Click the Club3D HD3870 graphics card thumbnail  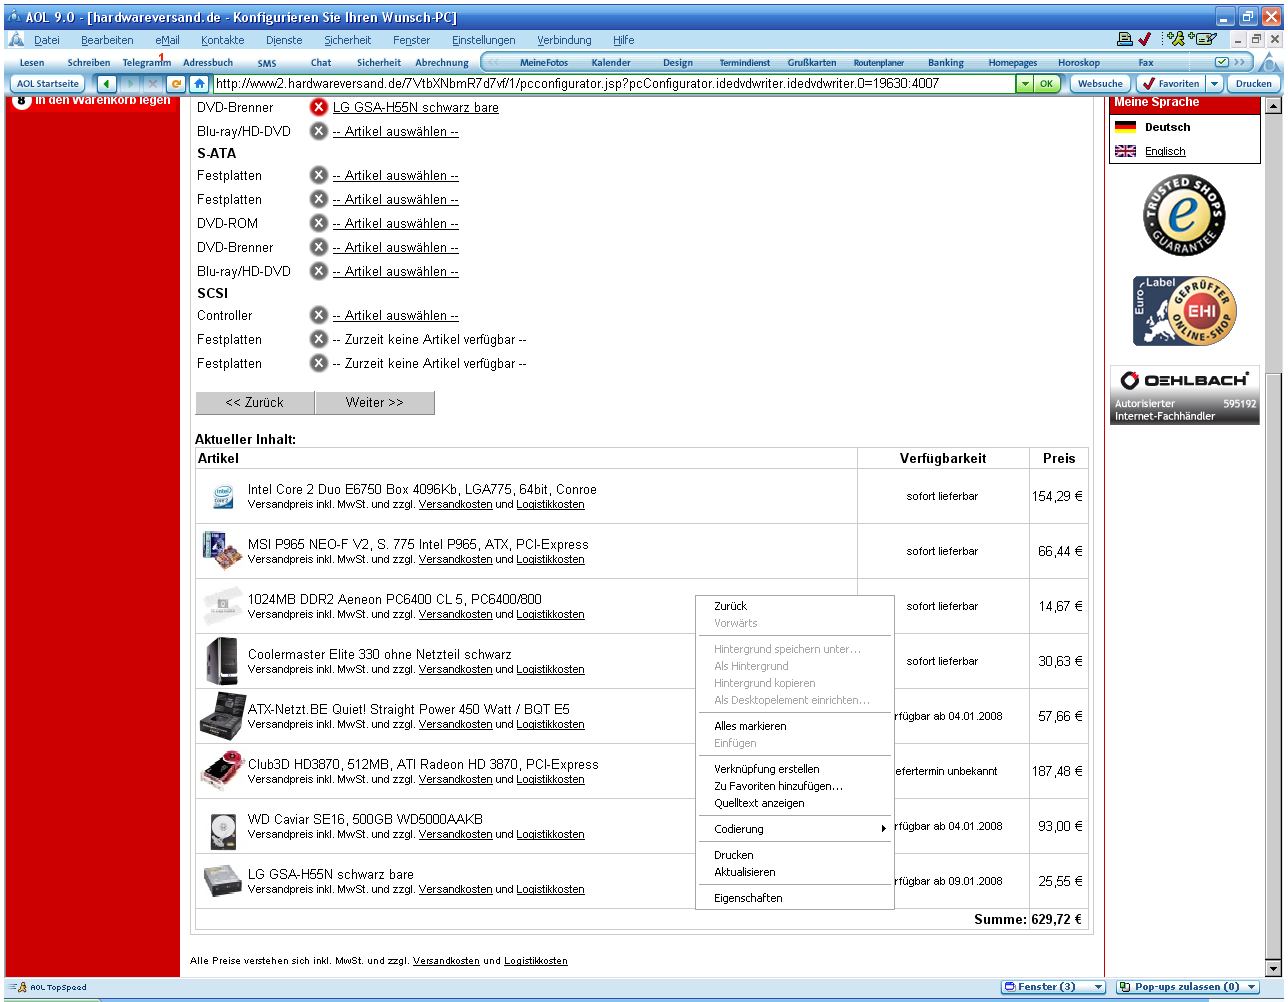221,771
